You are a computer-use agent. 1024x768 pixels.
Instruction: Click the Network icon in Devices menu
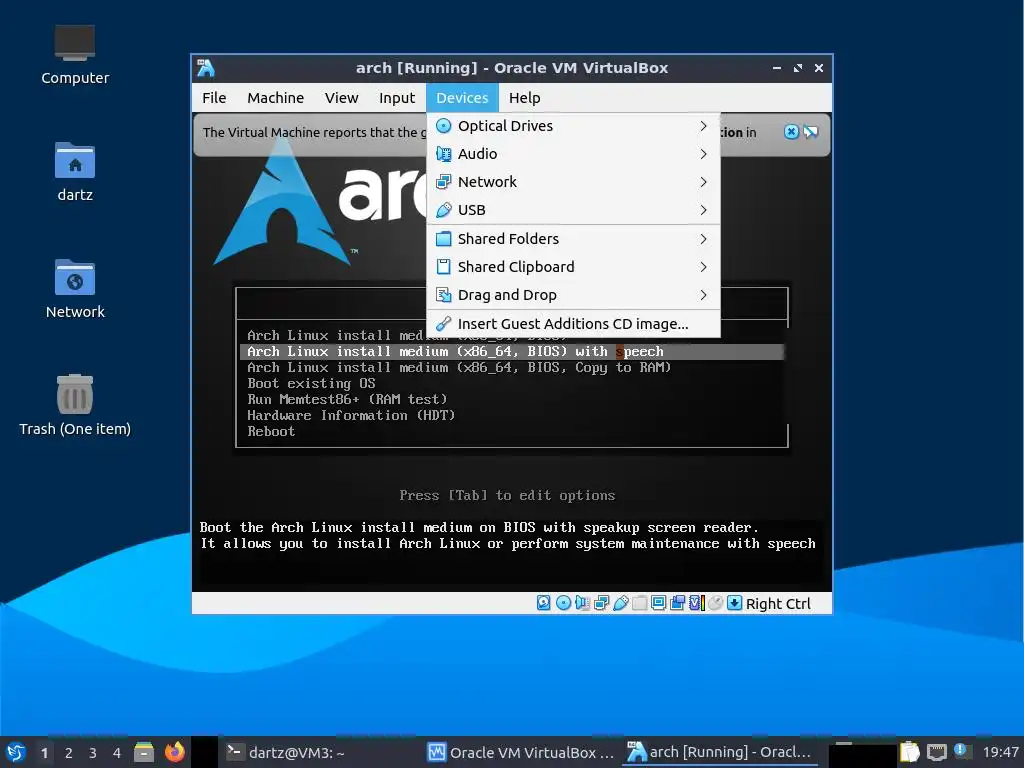443,182
